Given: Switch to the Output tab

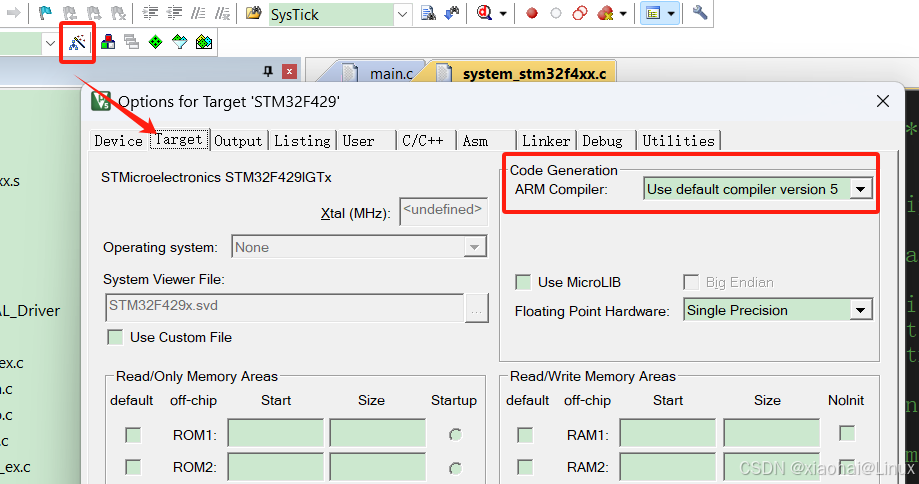Looking at the screenshot, I should (x=238, y=141).
